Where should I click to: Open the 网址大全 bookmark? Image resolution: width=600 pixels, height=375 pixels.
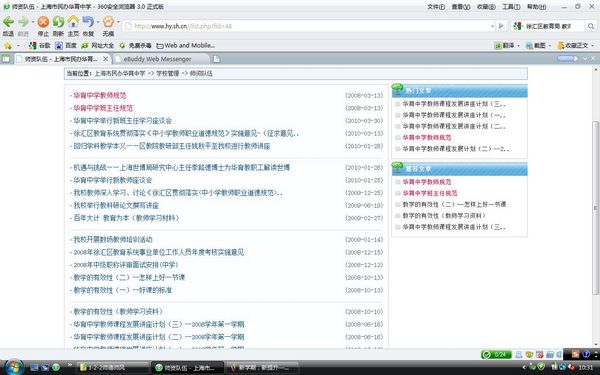coord(97,46)
